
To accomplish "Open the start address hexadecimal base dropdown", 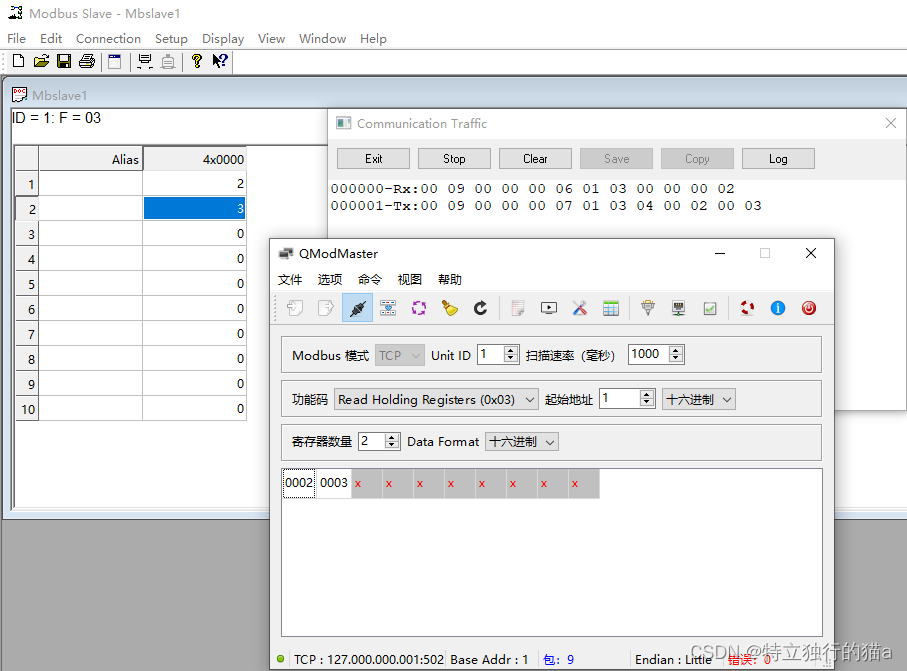I will (699, 399).
